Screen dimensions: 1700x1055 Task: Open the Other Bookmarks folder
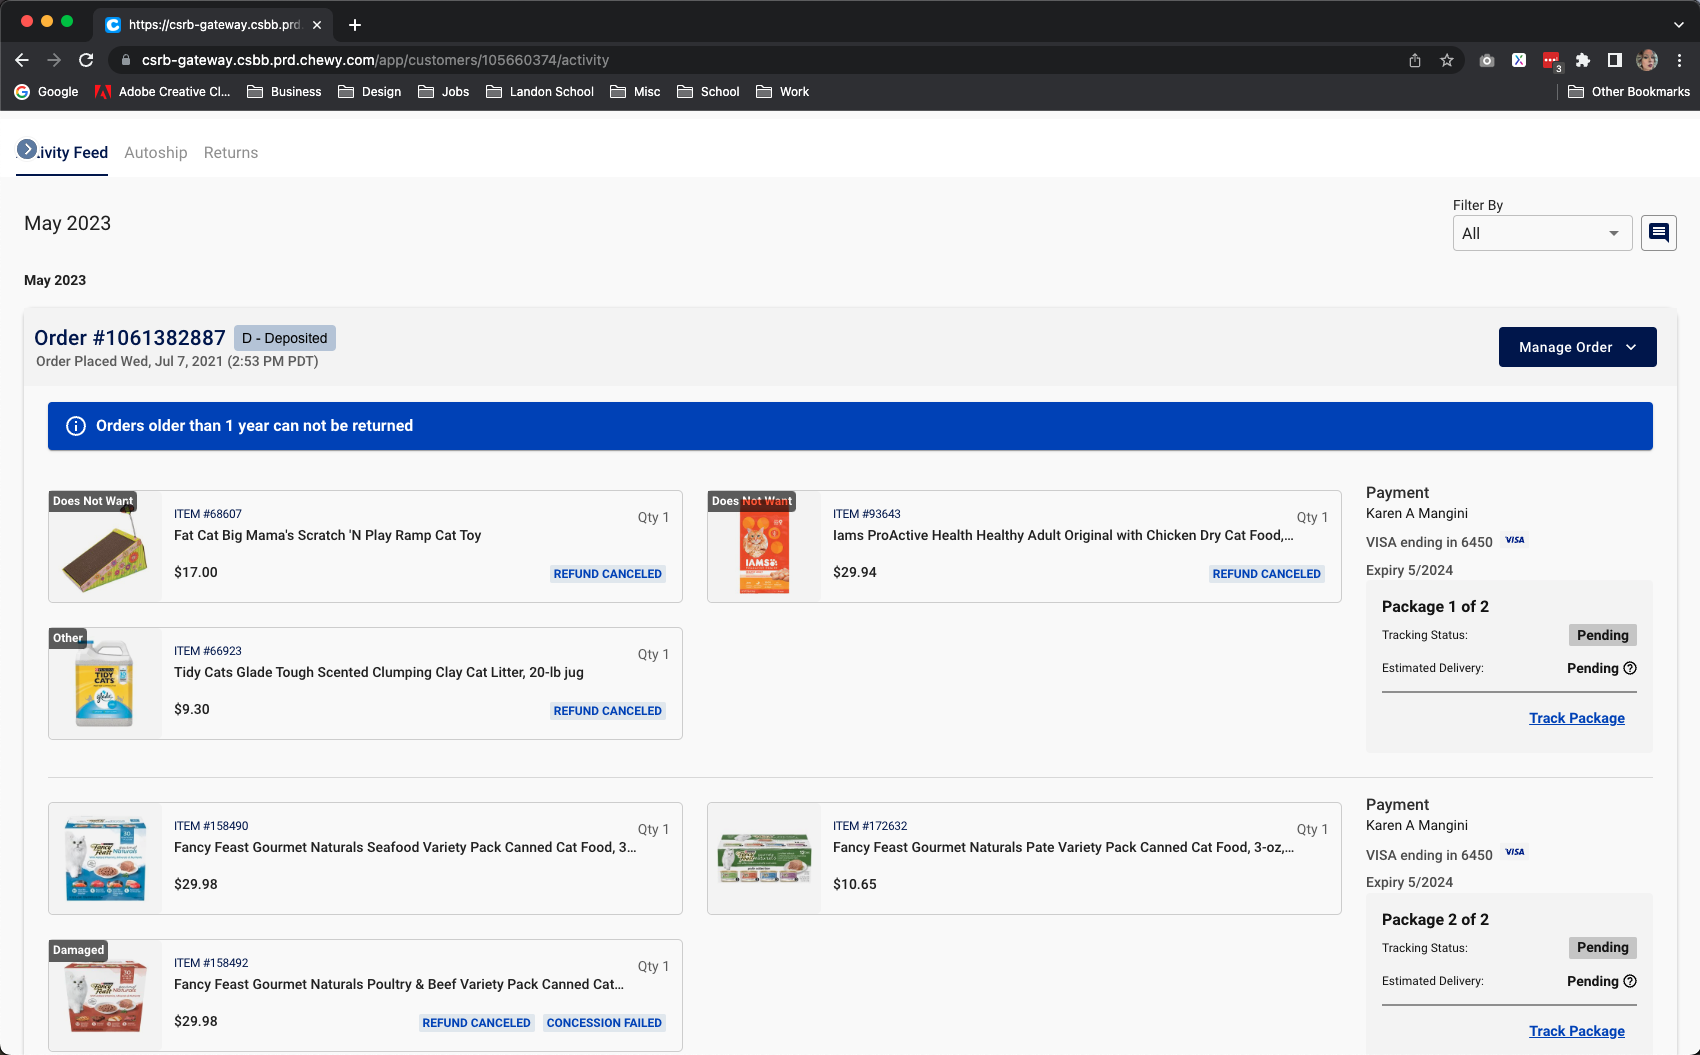pyautogui.click(x=1629, y=91)
